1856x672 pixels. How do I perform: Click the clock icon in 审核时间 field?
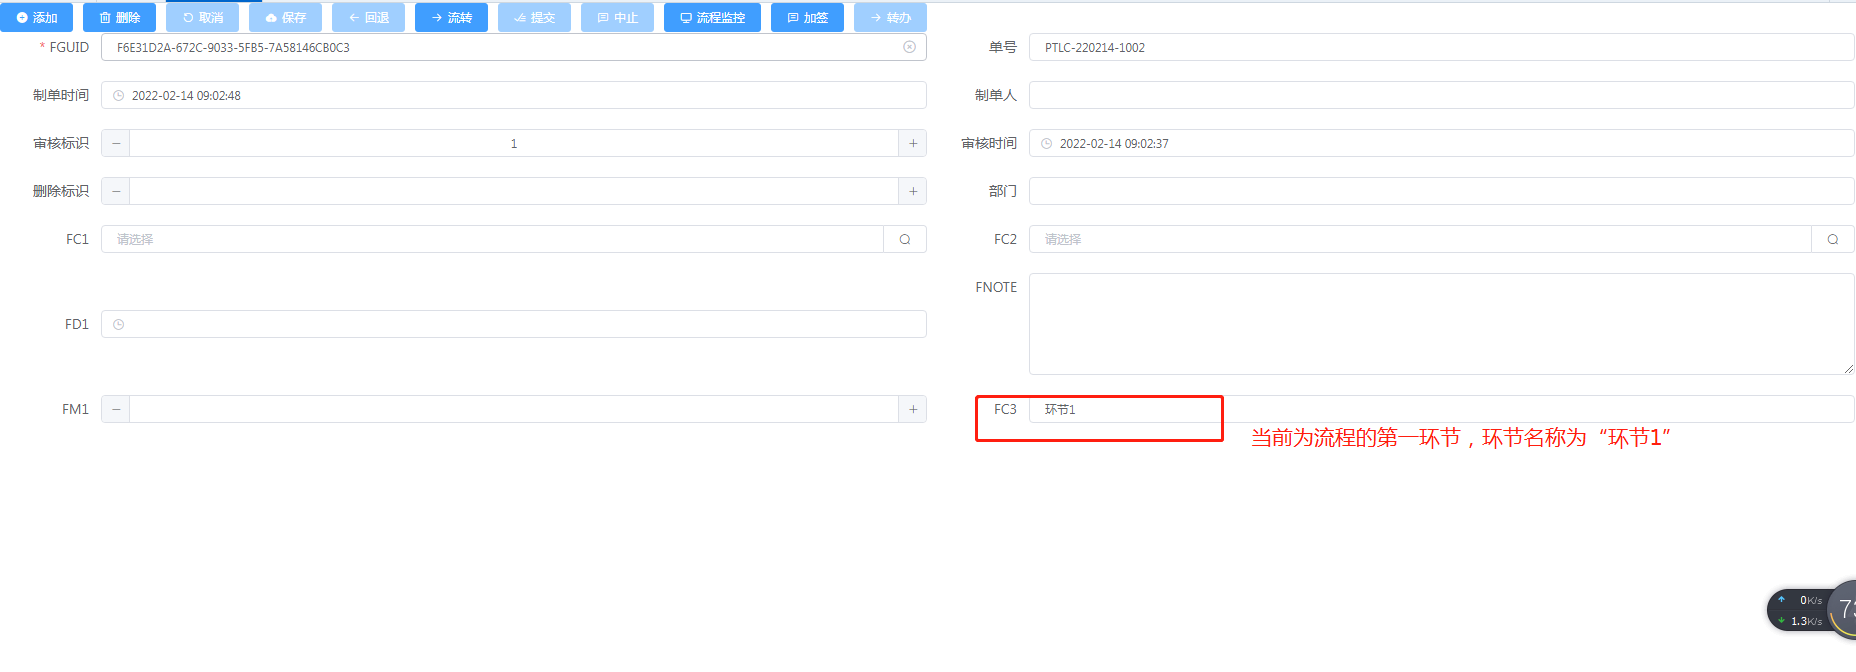(x=1047, y=144)
